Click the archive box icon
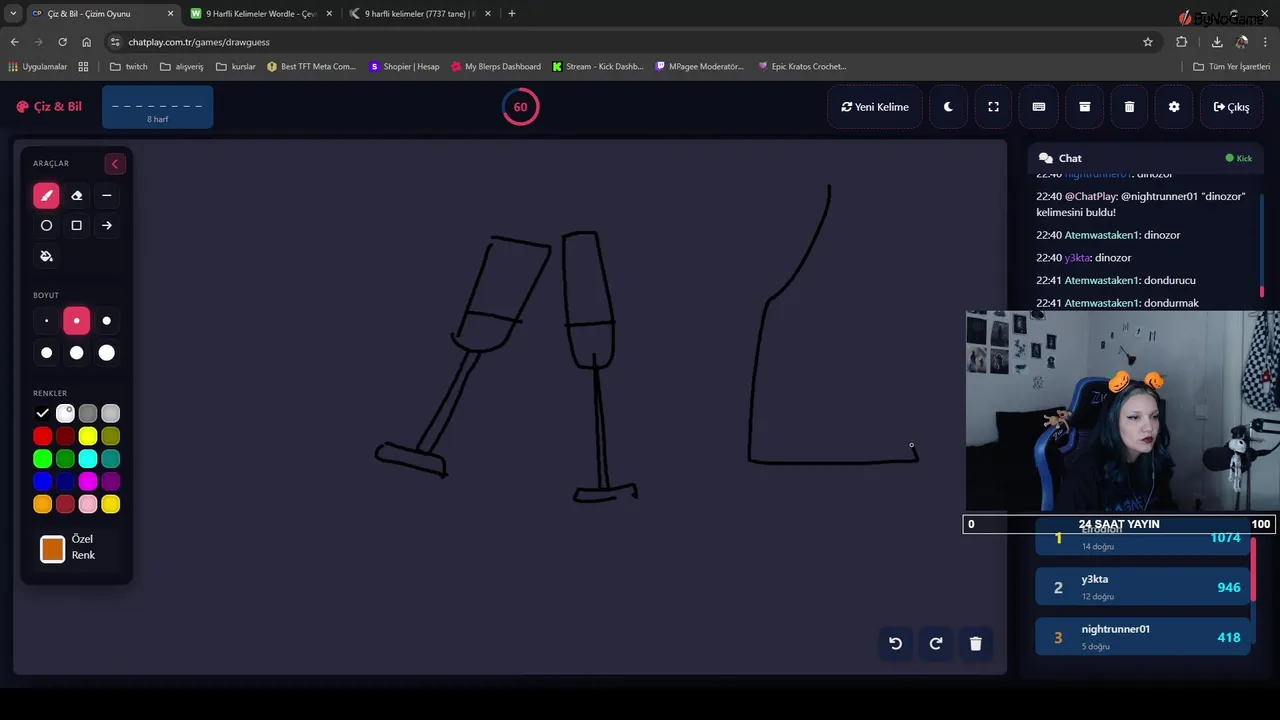 pyautogui.click(x=1084, y=107)
